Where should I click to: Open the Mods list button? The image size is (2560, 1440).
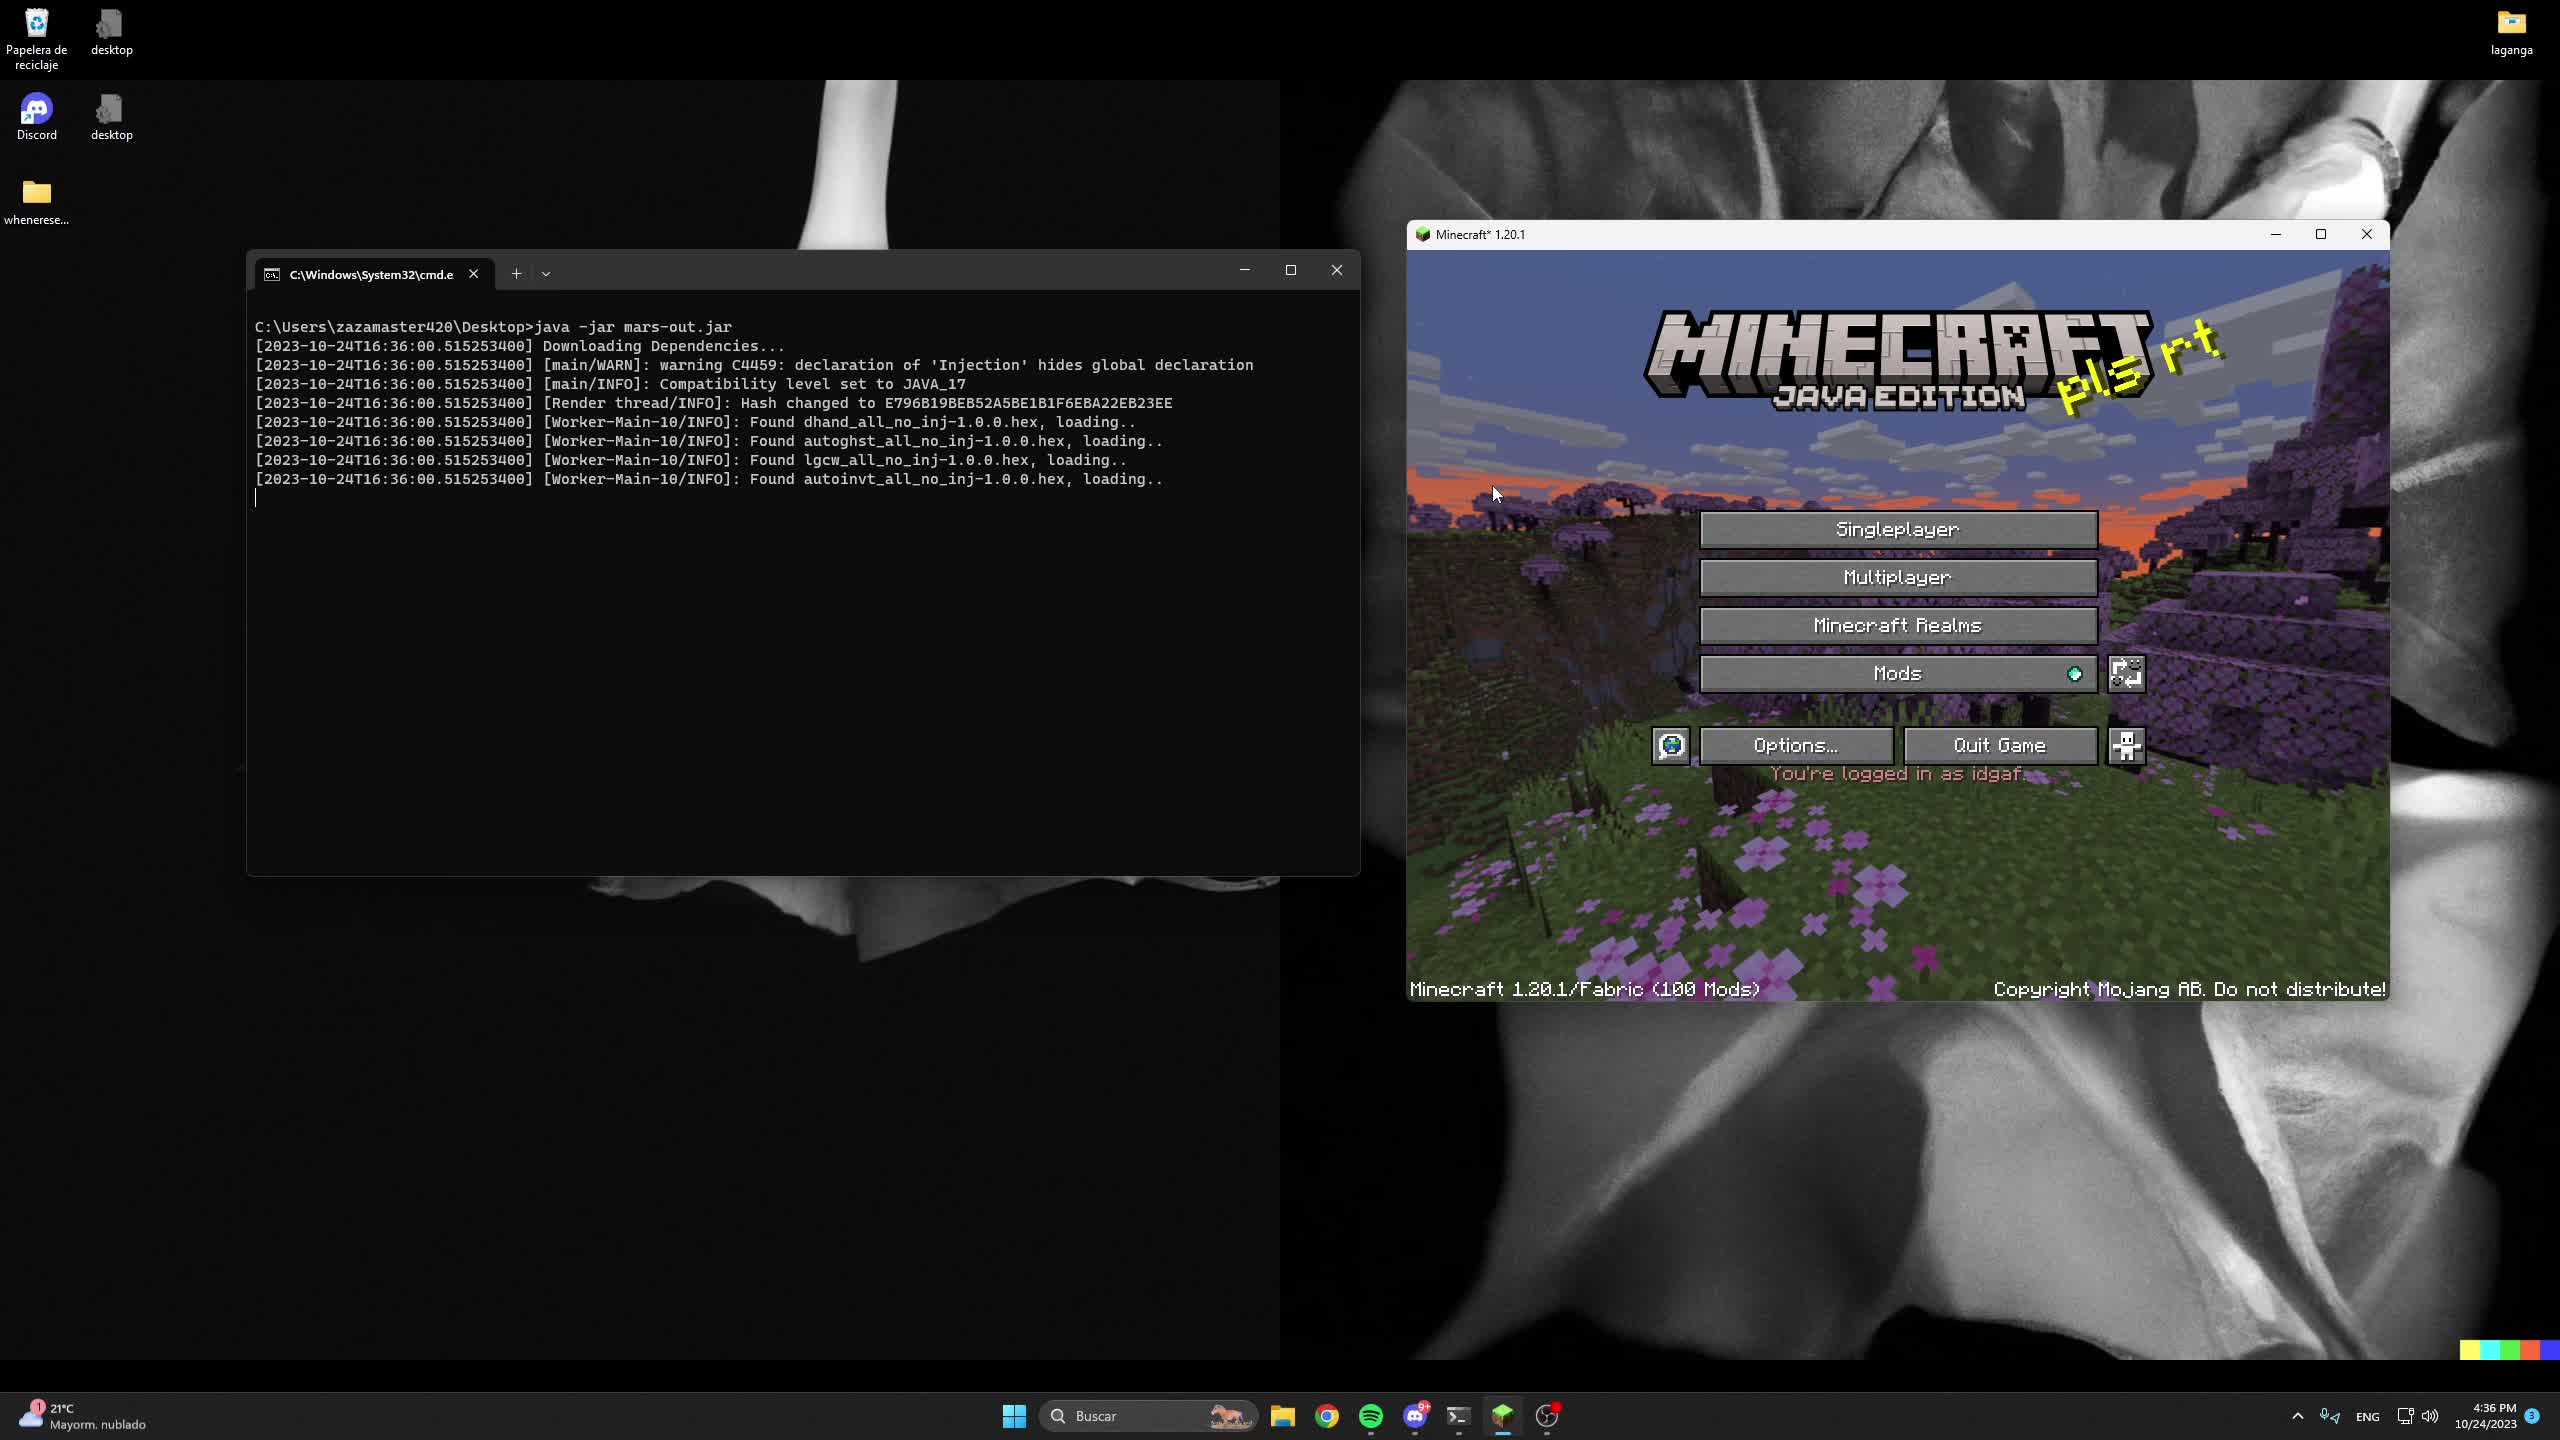pyautogui.click(x=1897, y=674)
